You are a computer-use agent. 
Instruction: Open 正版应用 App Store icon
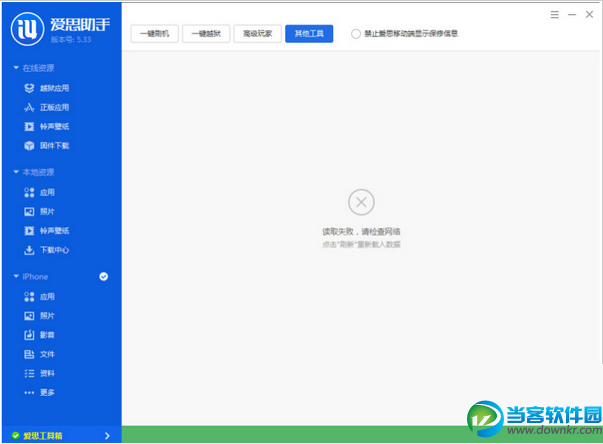pos(29,107)
